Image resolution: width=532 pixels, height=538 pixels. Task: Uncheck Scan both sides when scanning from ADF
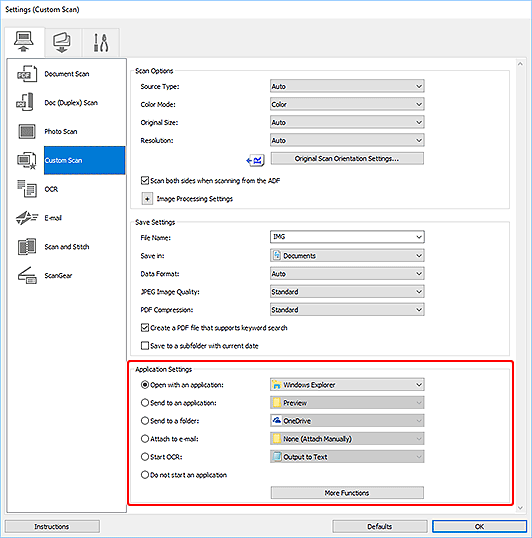click(145, 180)
